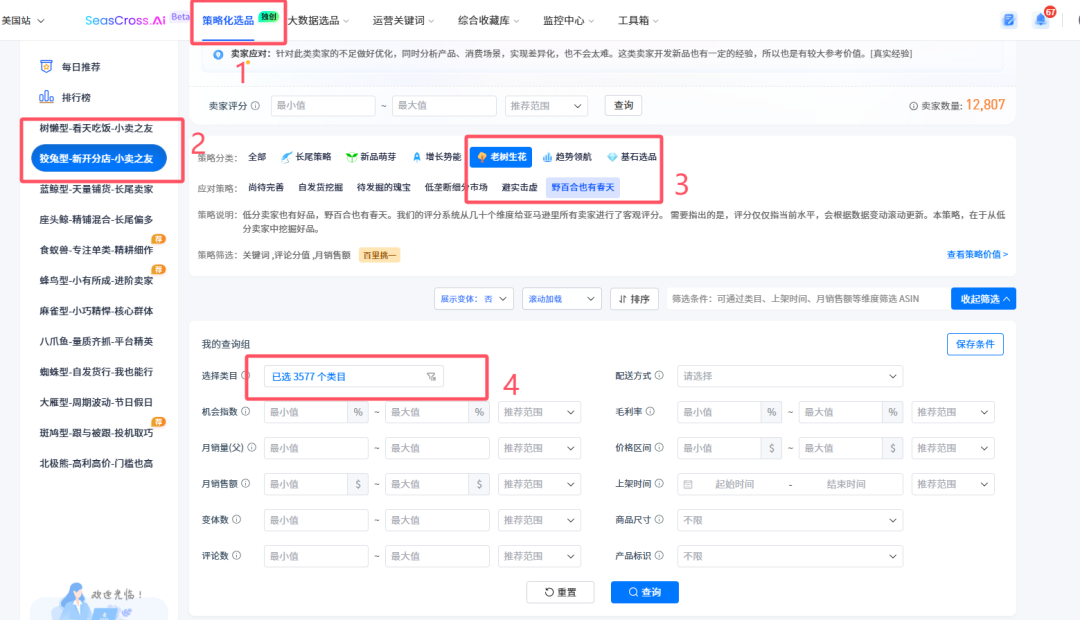Image resolution: width=1080 pixels, height=620 pixels.
Task: Click the 基石选品 diamond icon
Action: [x=611, y=156]
